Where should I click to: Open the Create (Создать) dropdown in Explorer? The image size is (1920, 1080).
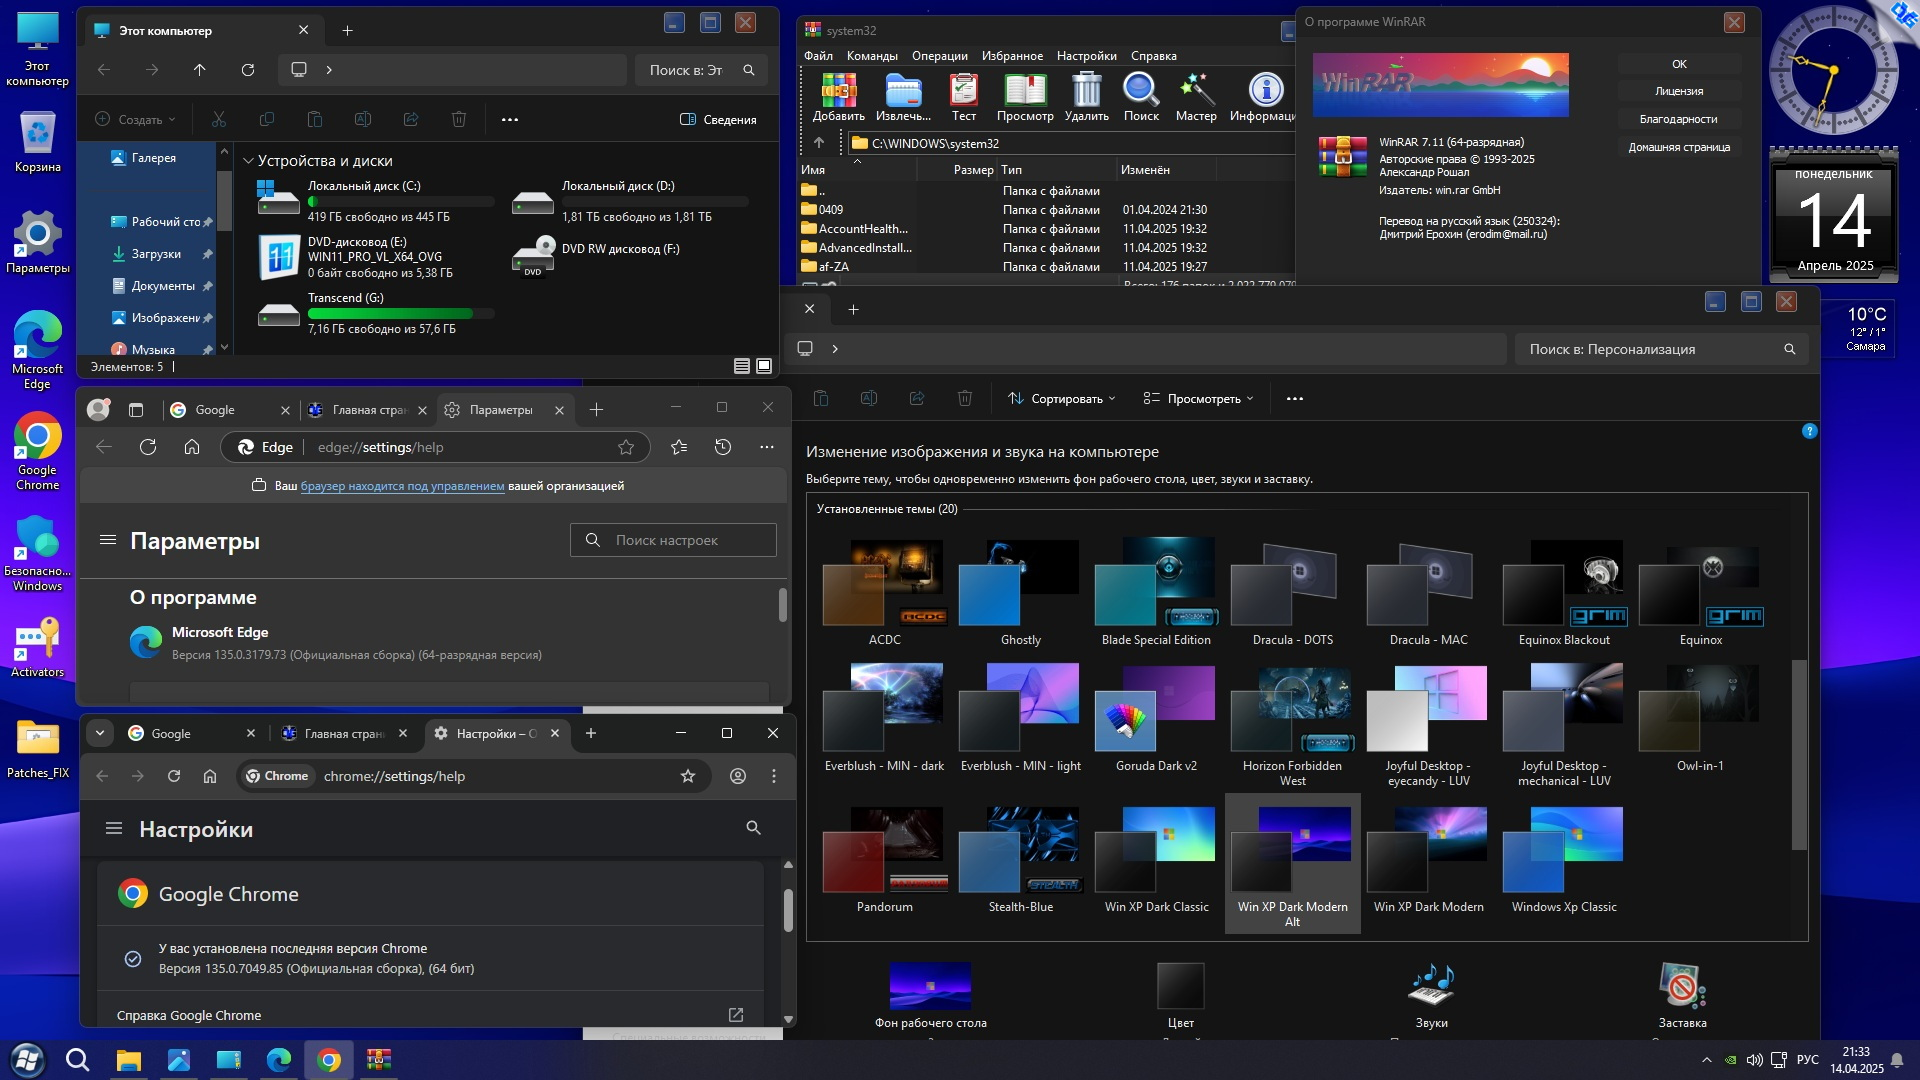tap(136, 119)
